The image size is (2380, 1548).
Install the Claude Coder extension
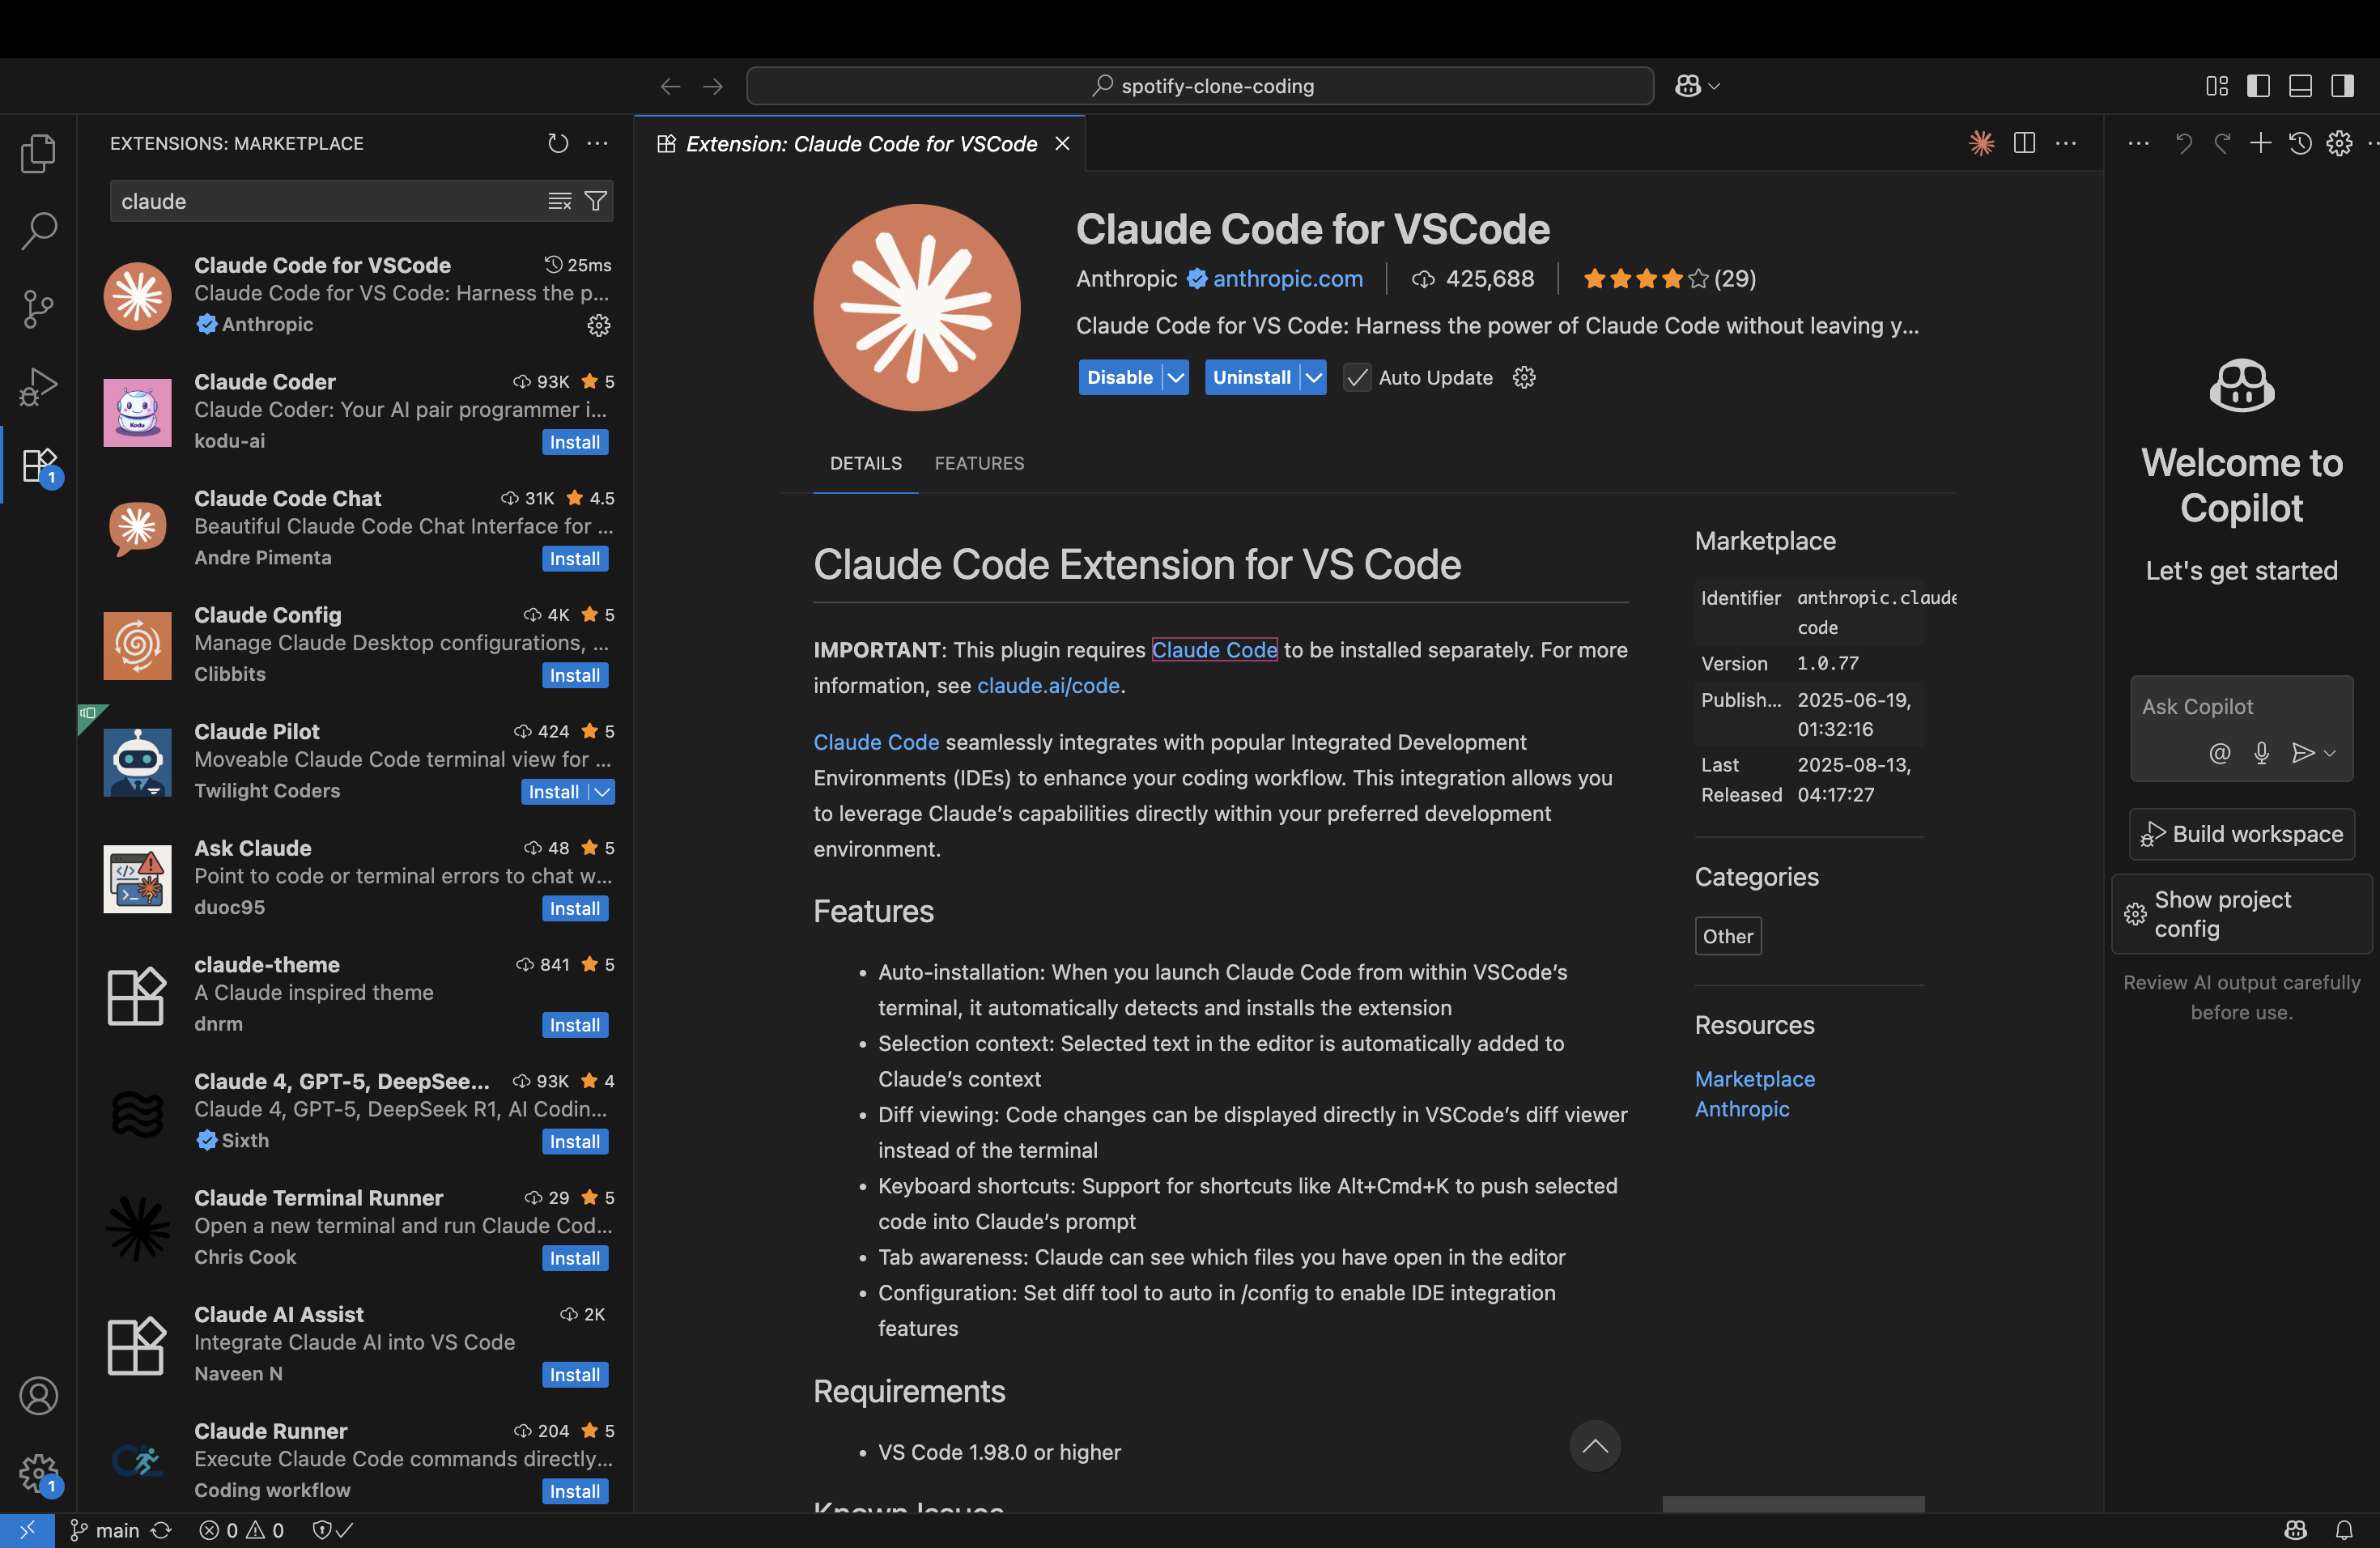574,442
